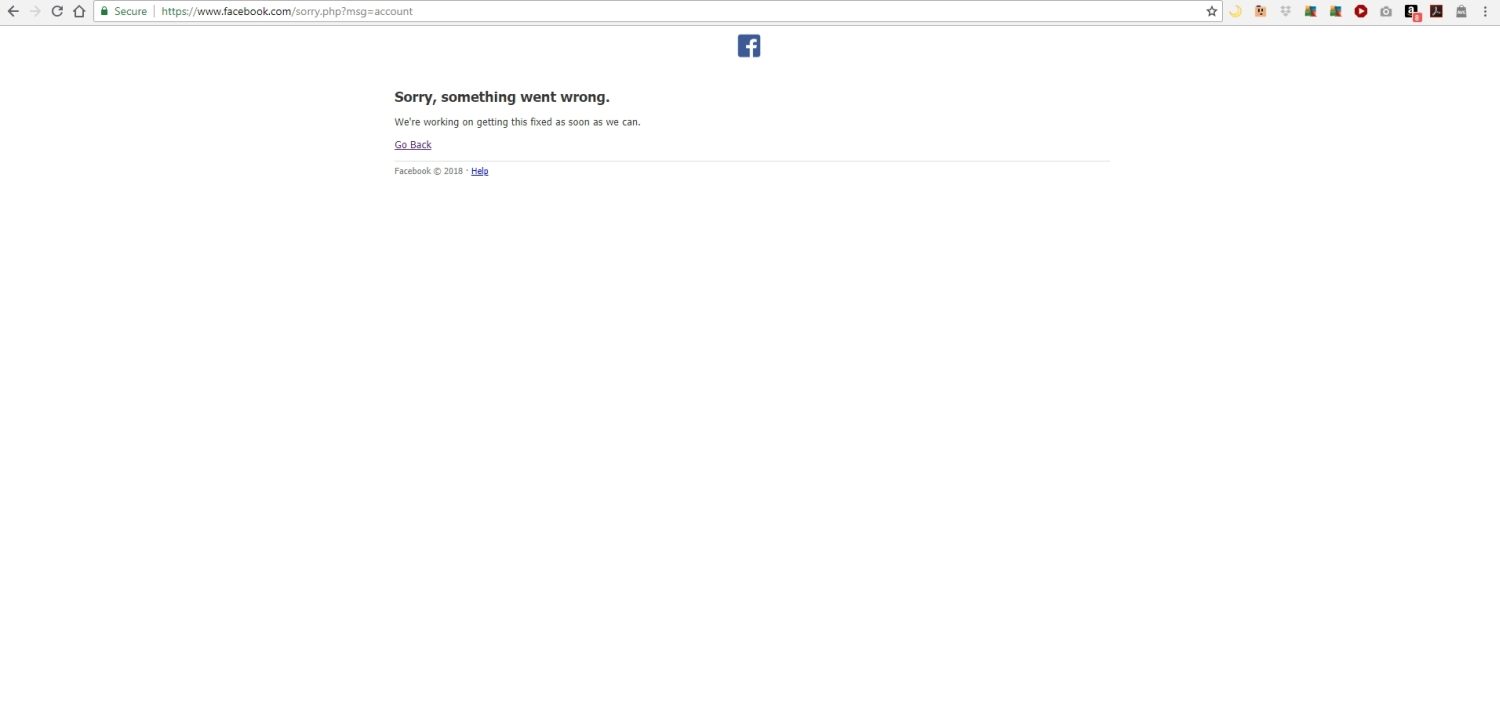Click the browser Forward arrow
The image size is (1500, 718).
pyautogui.click(x=35, y=11)
